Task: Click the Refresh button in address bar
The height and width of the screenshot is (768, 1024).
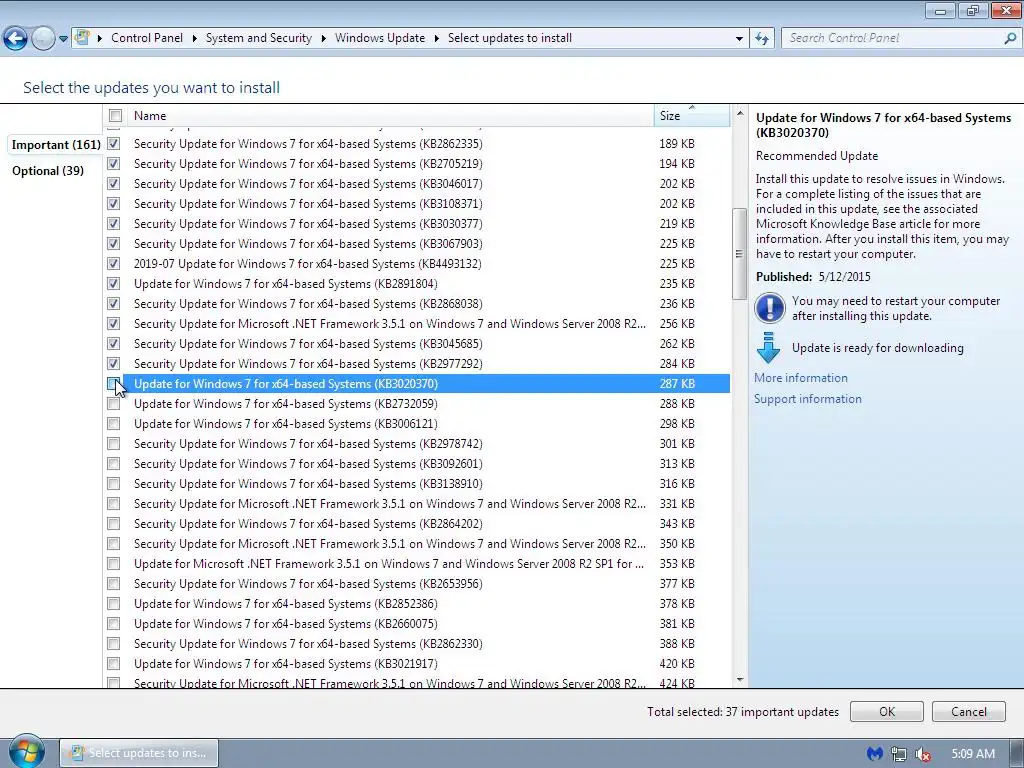Action: click(x=761, y=39)
